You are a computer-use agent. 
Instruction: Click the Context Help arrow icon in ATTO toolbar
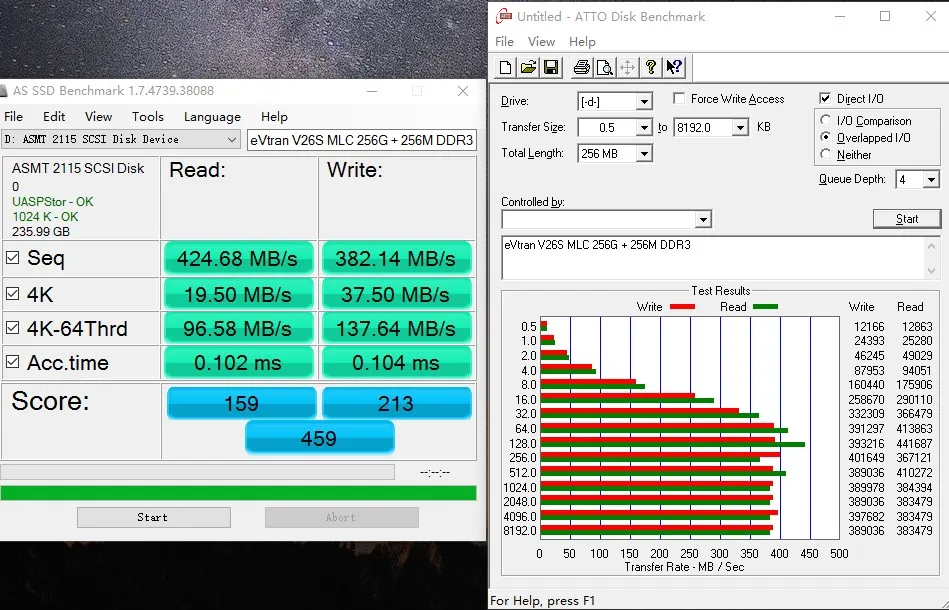[x=674, y=67]
